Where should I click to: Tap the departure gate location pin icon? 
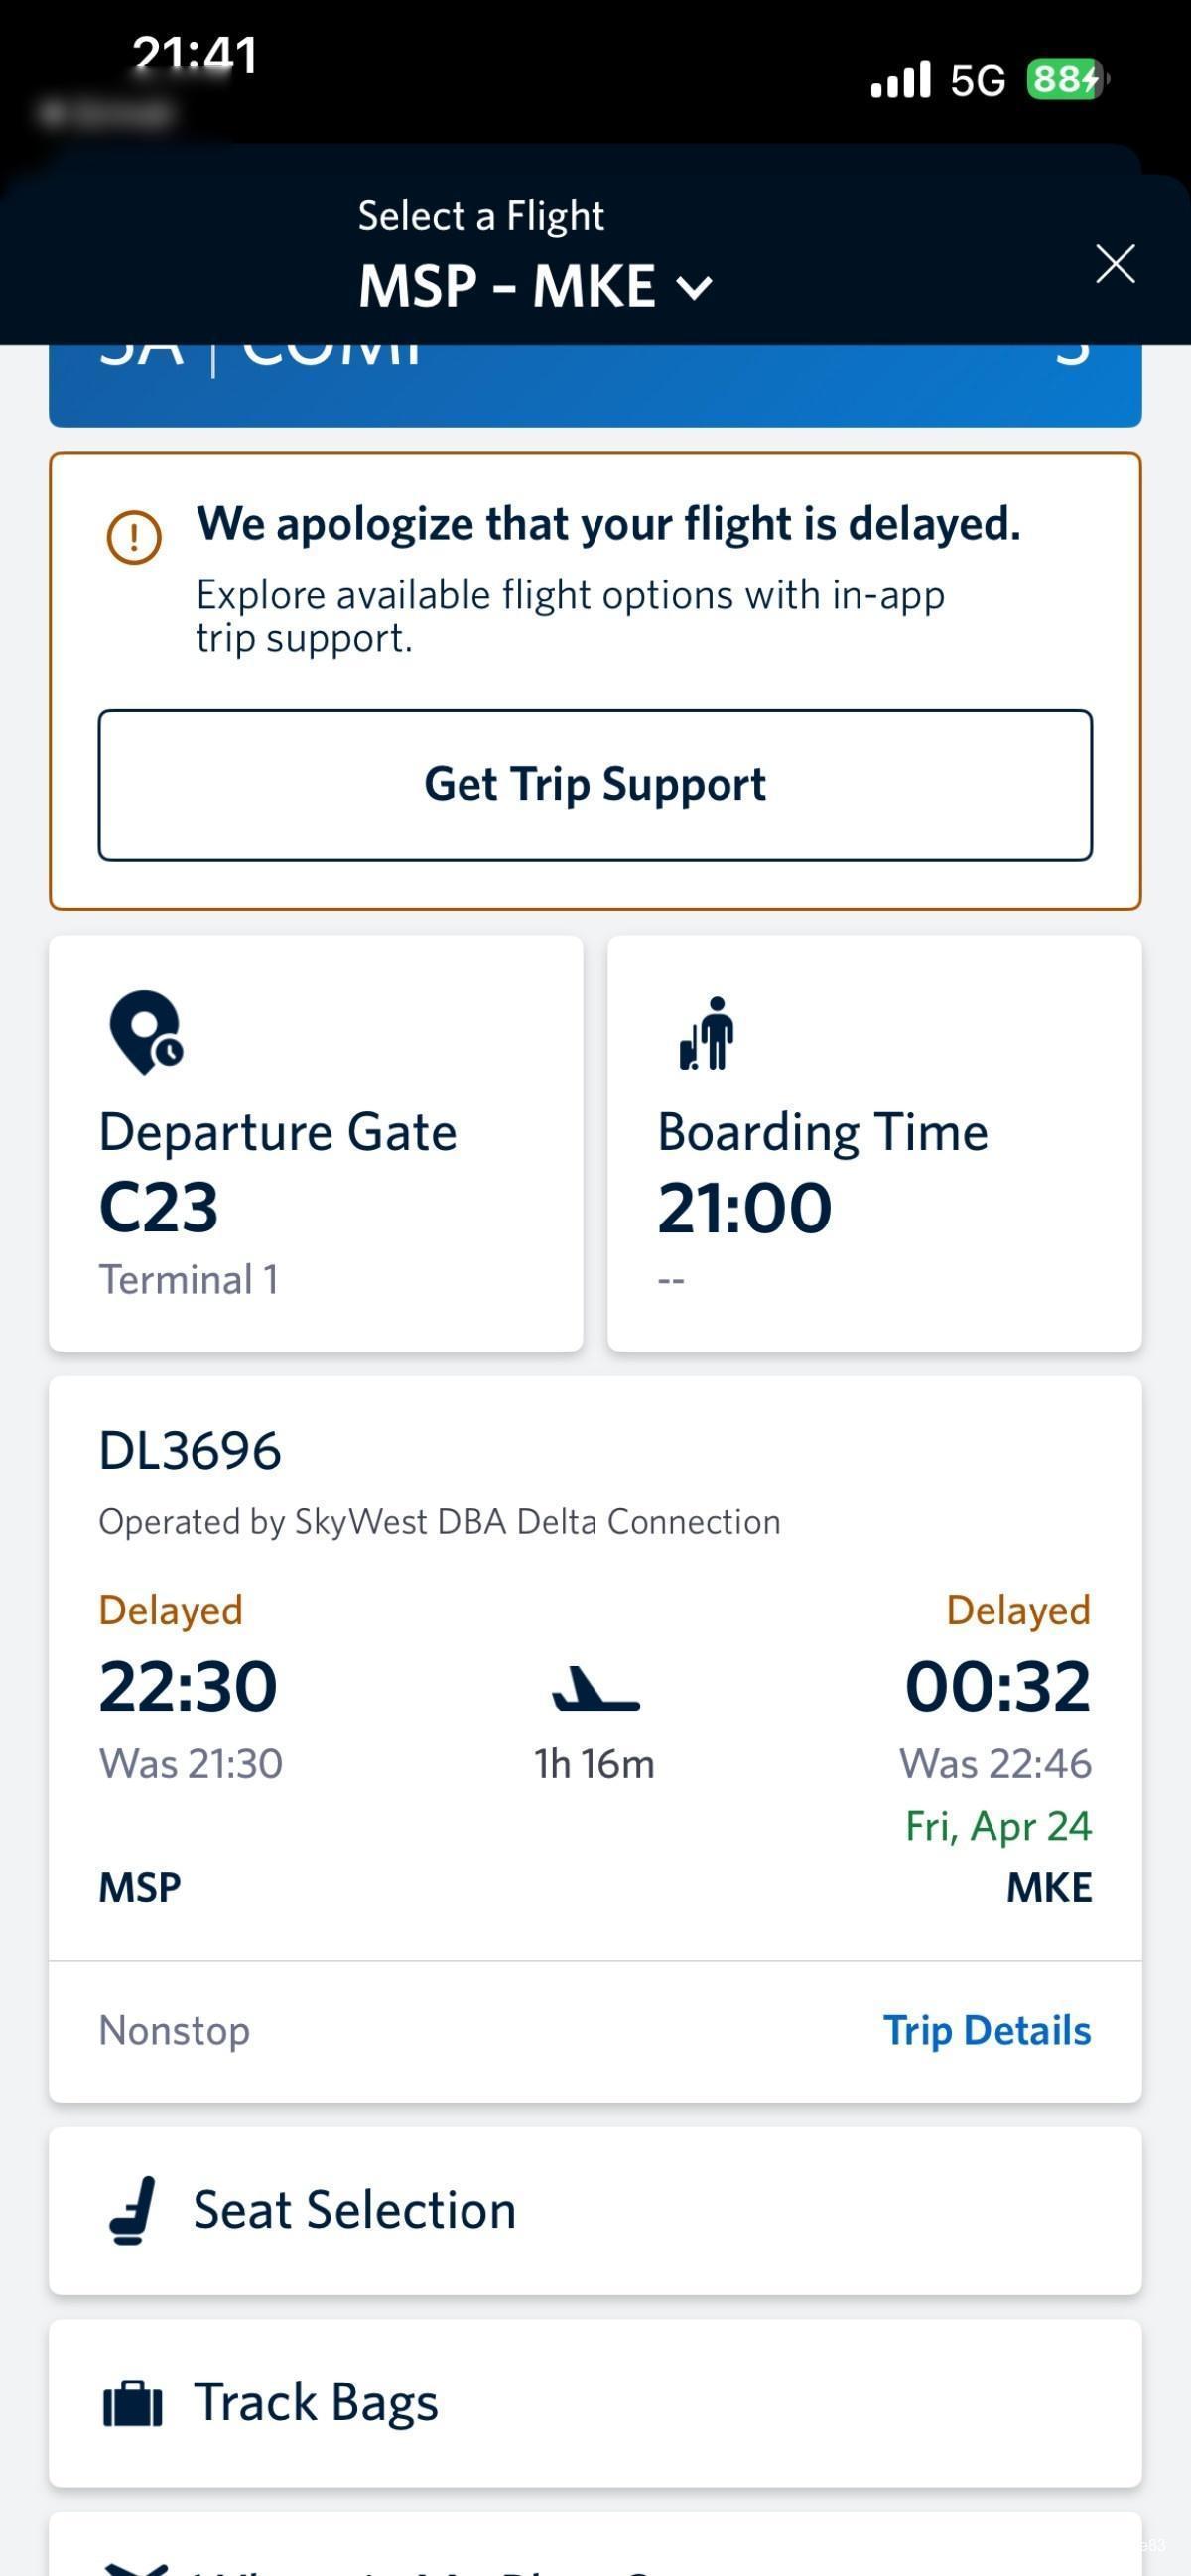click(146, 1032)
